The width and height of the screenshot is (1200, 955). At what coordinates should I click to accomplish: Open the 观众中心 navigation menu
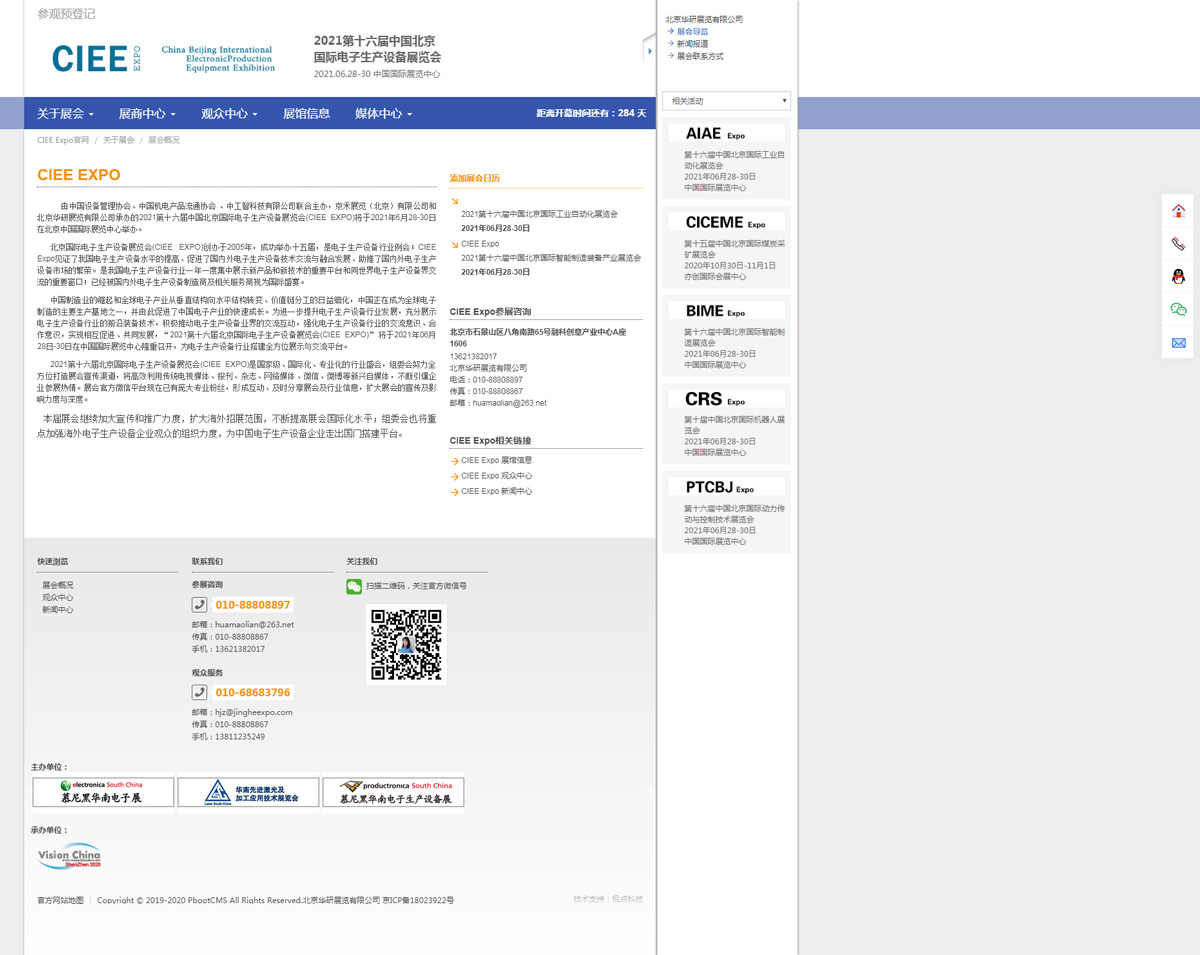click(229, 114)
